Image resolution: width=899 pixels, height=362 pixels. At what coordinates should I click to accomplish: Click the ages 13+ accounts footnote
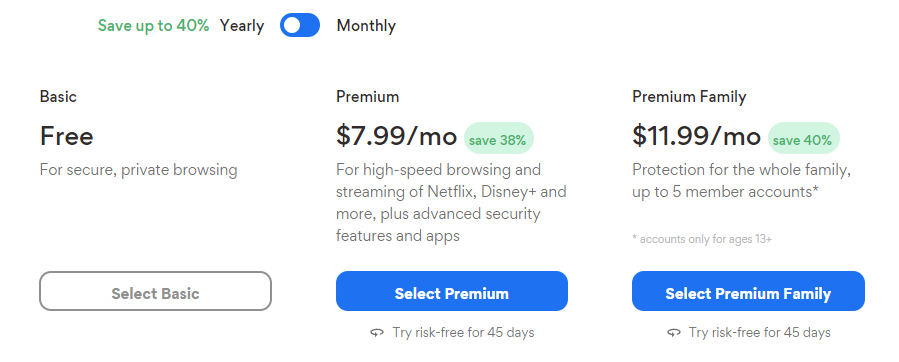[702, 239]
